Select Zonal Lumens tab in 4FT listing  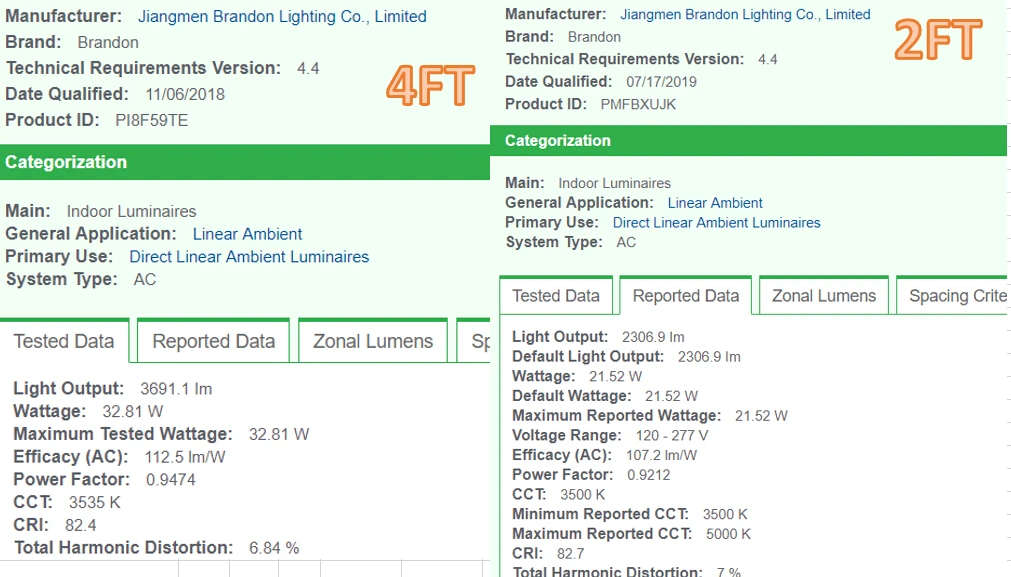click(x=373, y=341)
